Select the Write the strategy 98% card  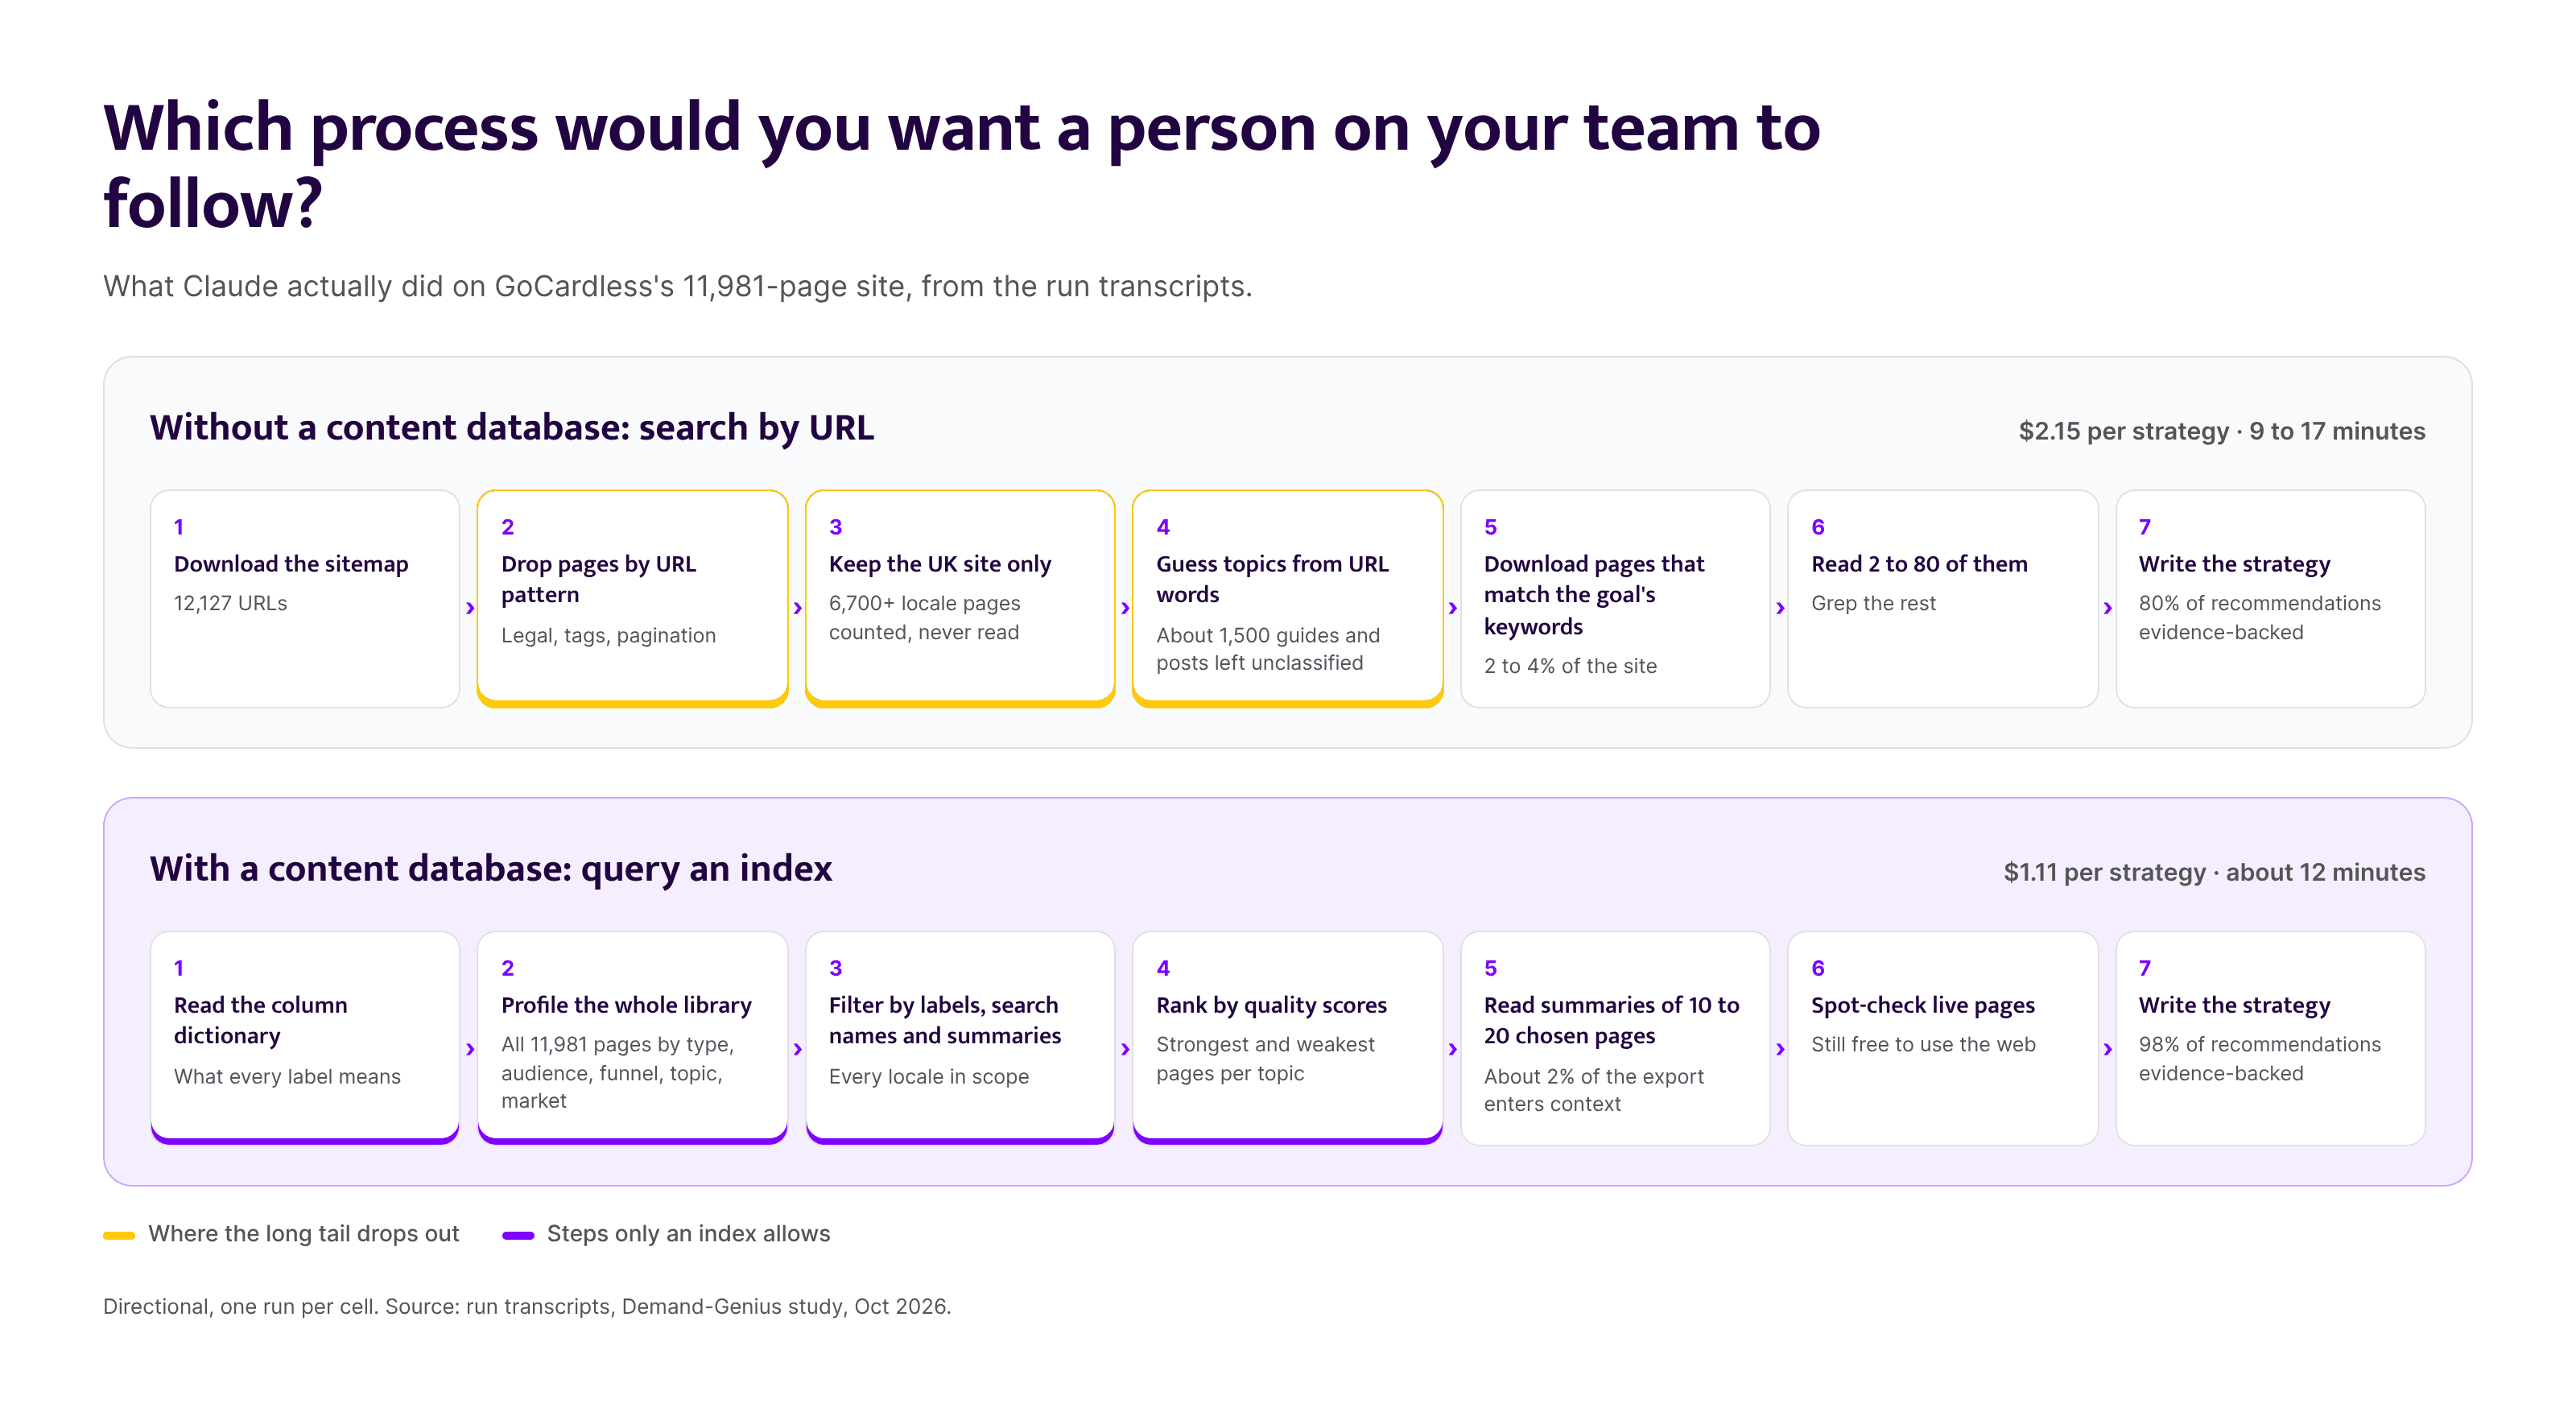(2270, 1038)
